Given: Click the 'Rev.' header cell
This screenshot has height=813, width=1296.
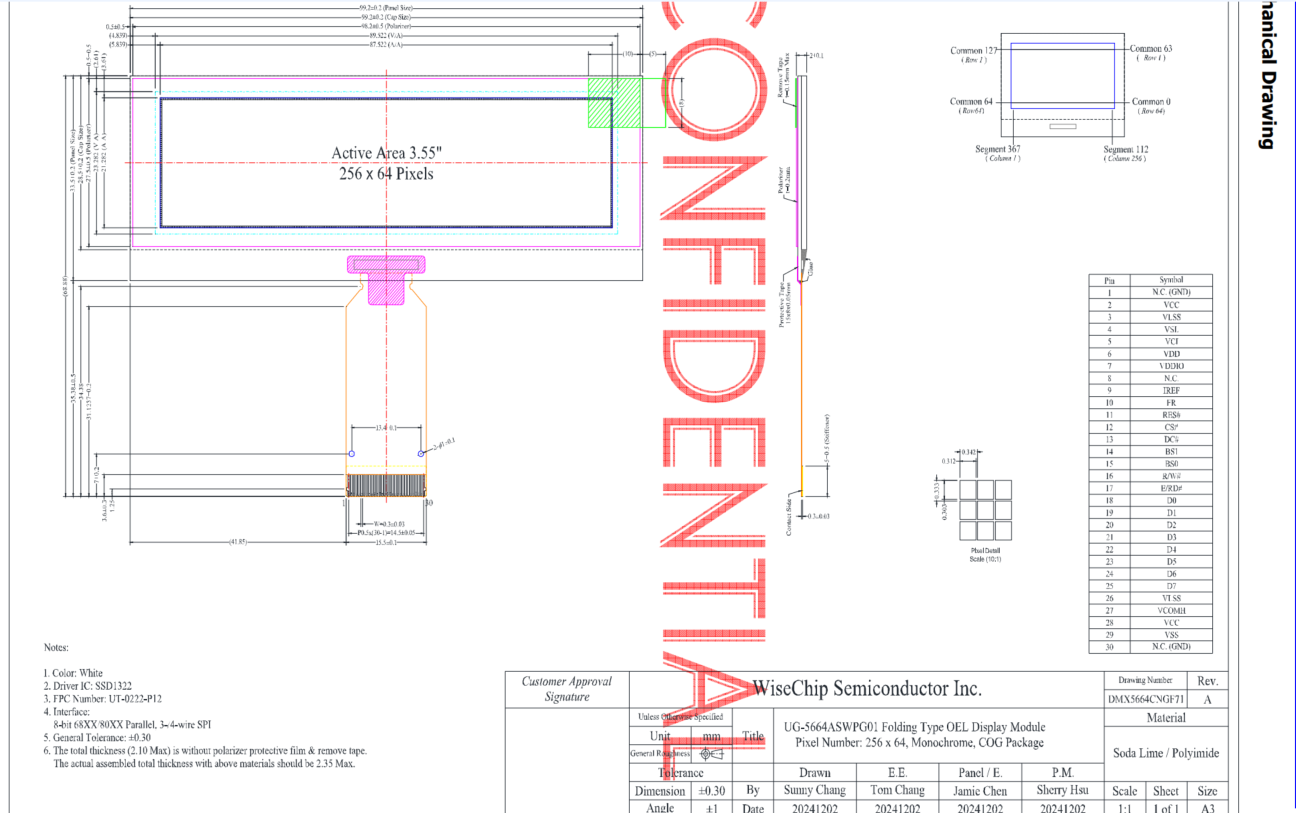Looking at the screenshot, I should (1207, 680).
